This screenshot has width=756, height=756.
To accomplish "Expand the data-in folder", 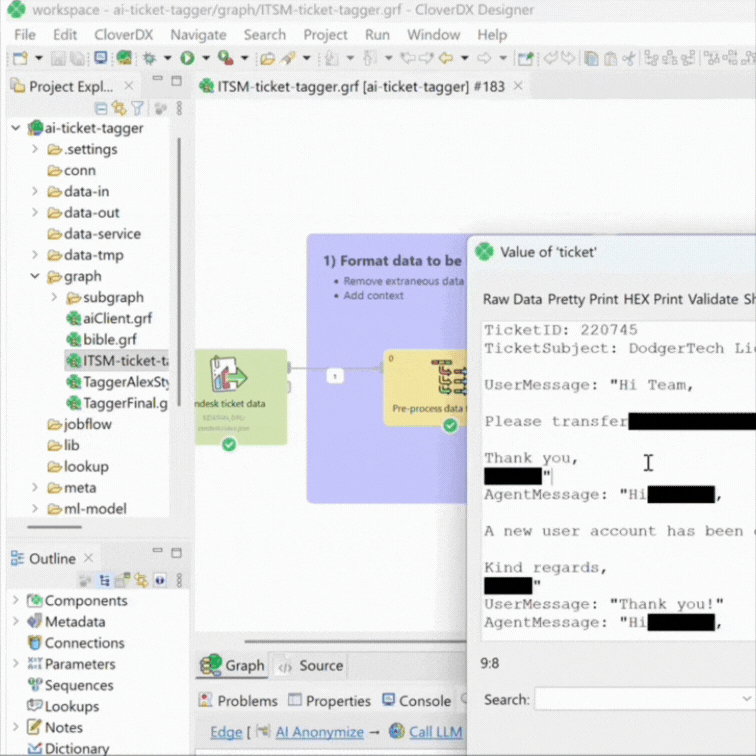I will click(x=35, y=192).
